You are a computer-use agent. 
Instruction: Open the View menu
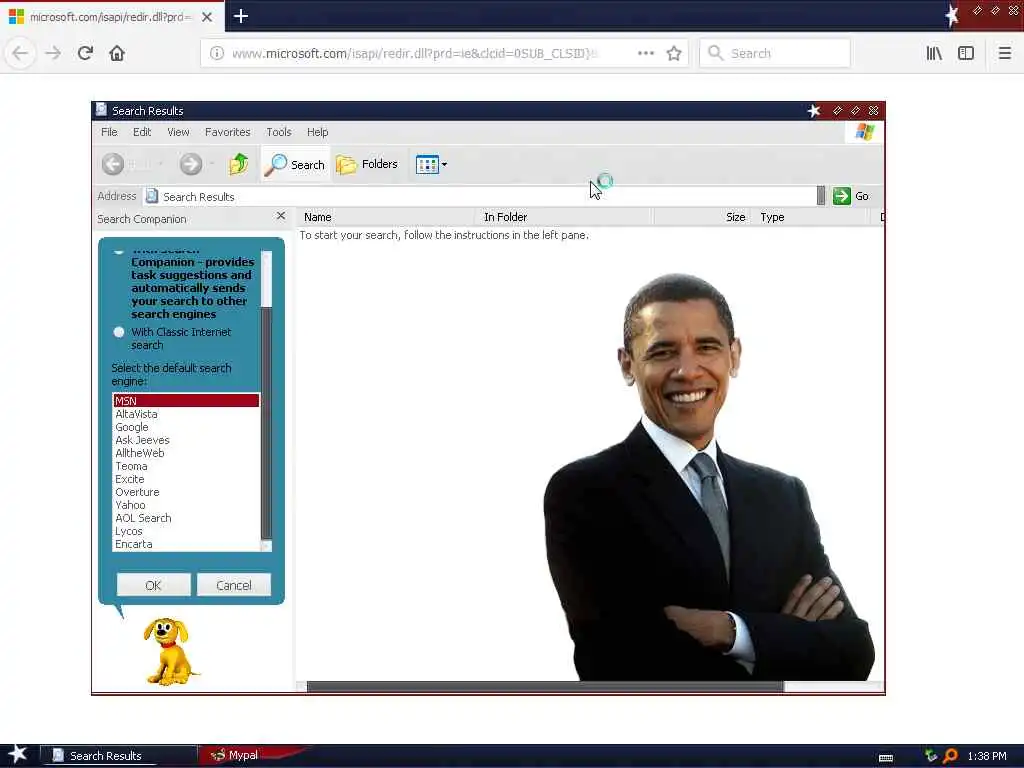(x=178, y=132)
